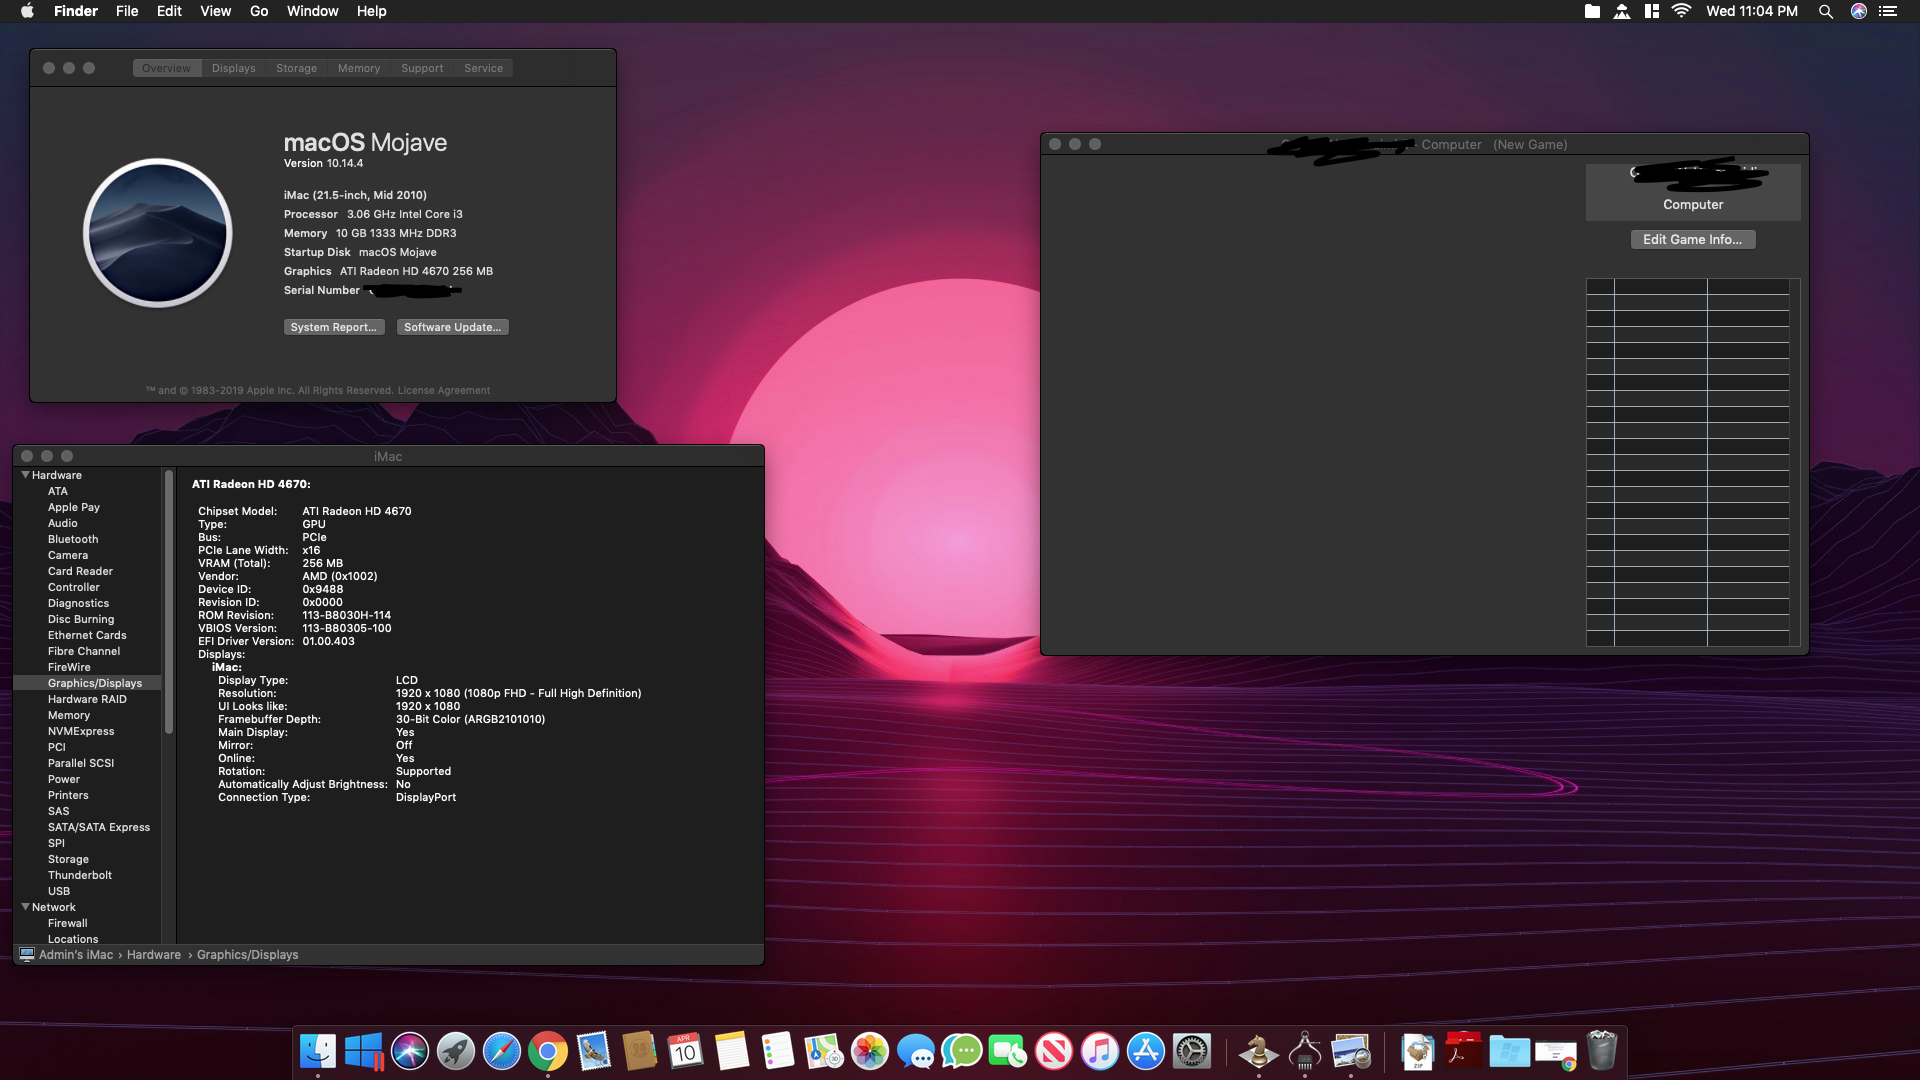
Task: Switch to the Memory tab
Action: (x=359, y=68)
